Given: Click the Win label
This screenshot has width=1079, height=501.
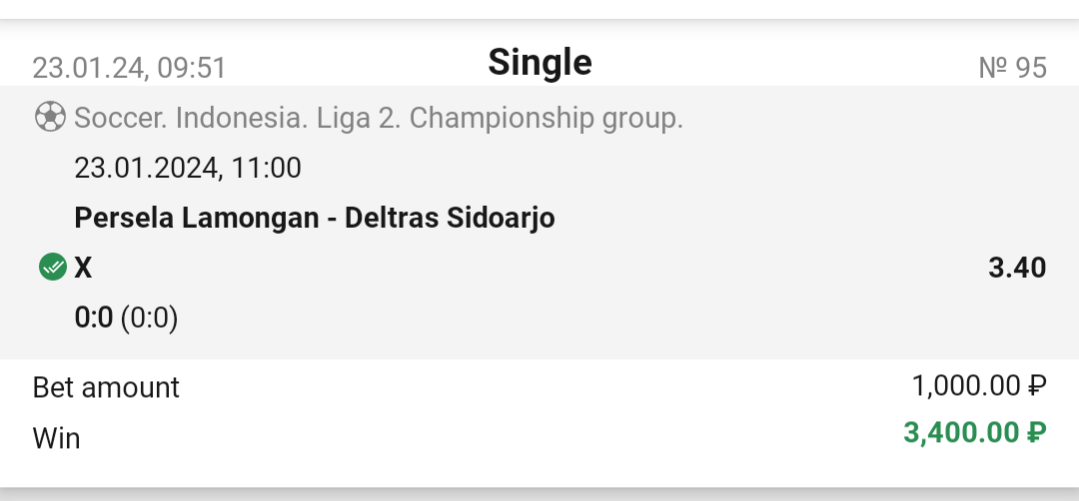Looking at the screenshot, I should pyautogui.click(x=56, y=438).
